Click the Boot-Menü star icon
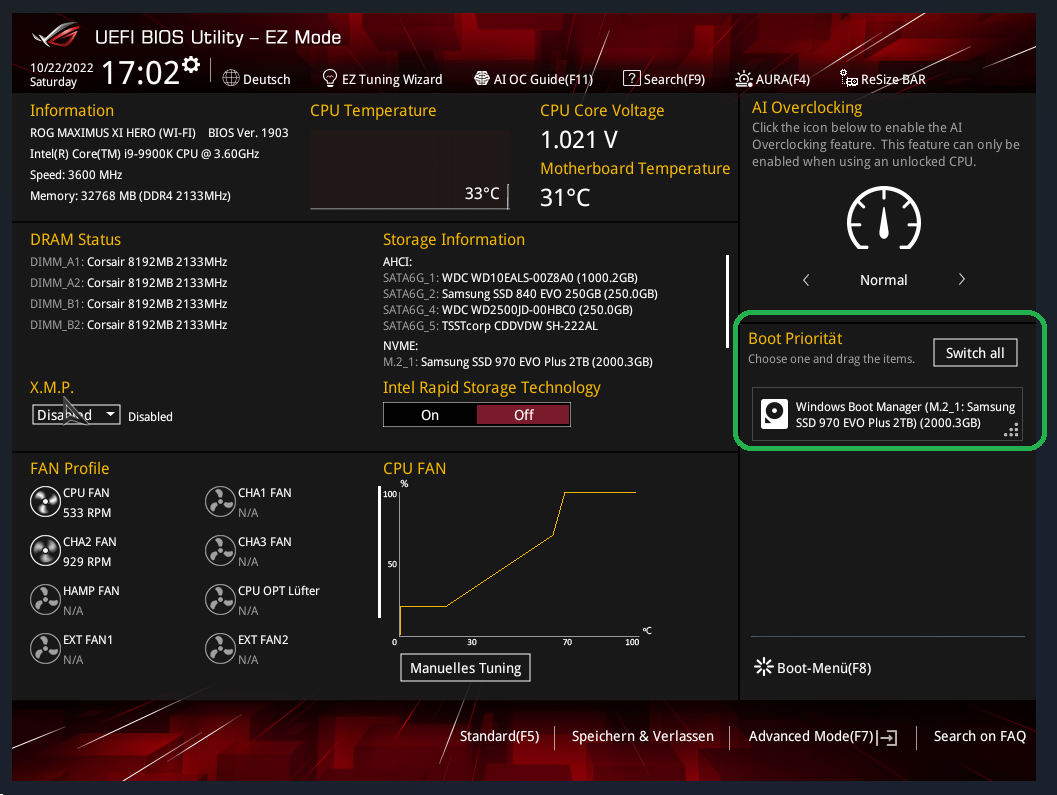This screenshot has height=795, width=1057. (764, 667)
